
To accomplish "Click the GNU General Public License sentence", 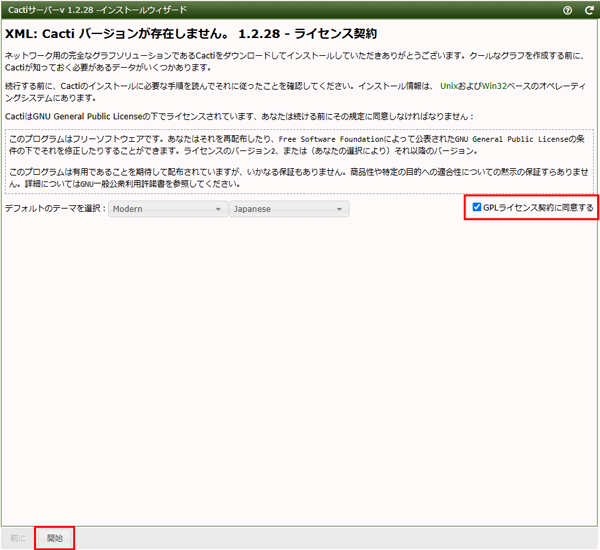I will click(239, 116).
